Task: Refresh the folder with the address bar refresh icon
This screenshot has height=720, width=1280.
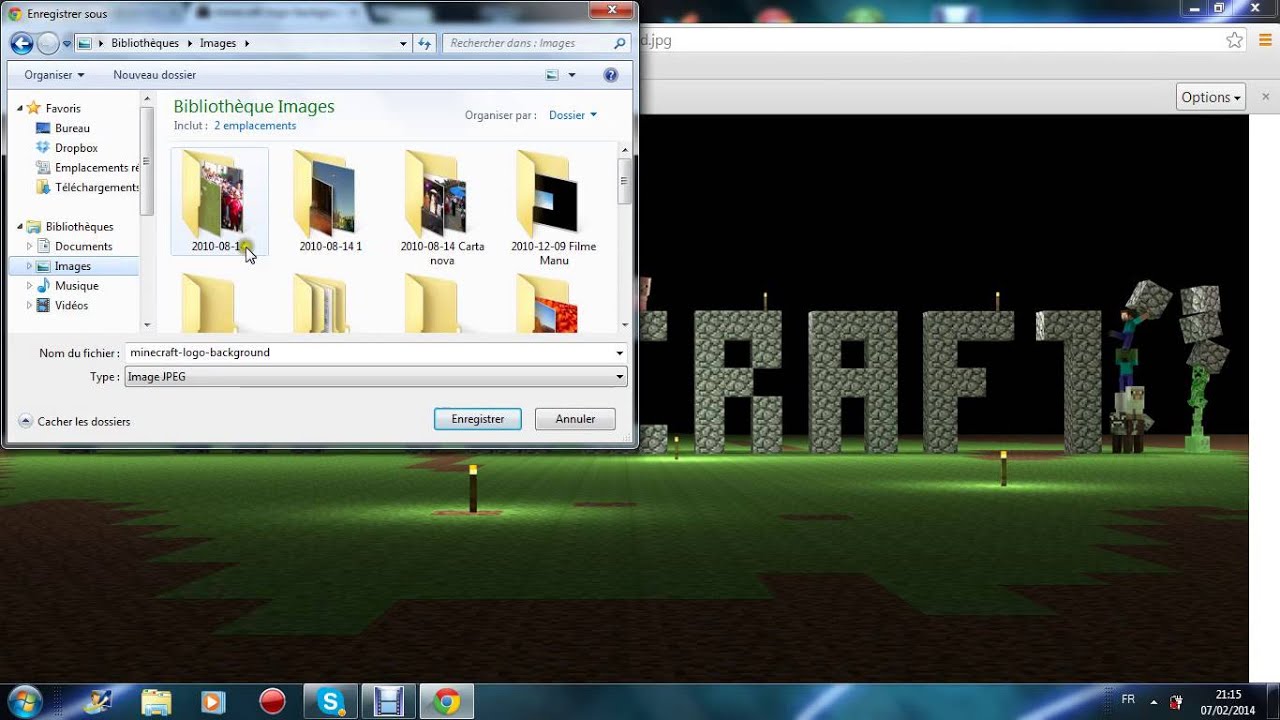Action: [x=424, y=44]
